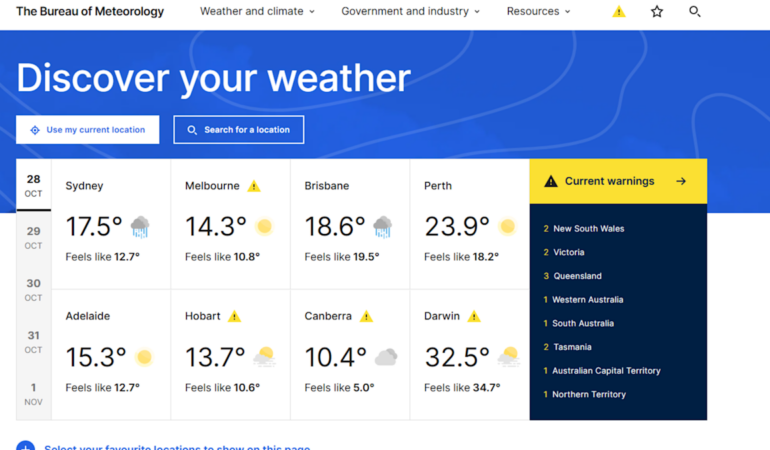This screenshot has height=450, width=770.
Task: Click the Melbourne warning triangle icon
Action: click(253, 186)
